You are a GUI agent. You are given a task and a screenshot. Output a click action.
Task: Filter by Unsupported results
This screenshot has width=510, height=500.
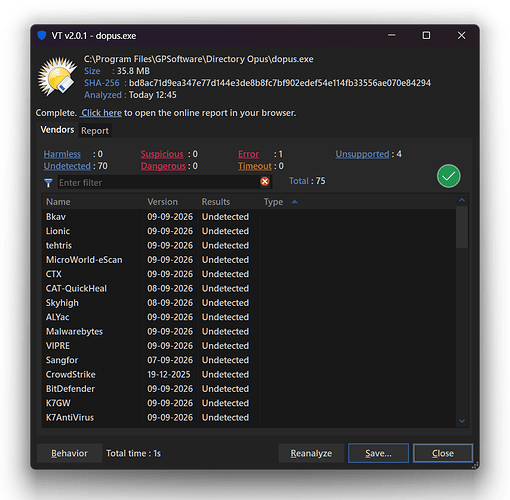pos(362,154)
